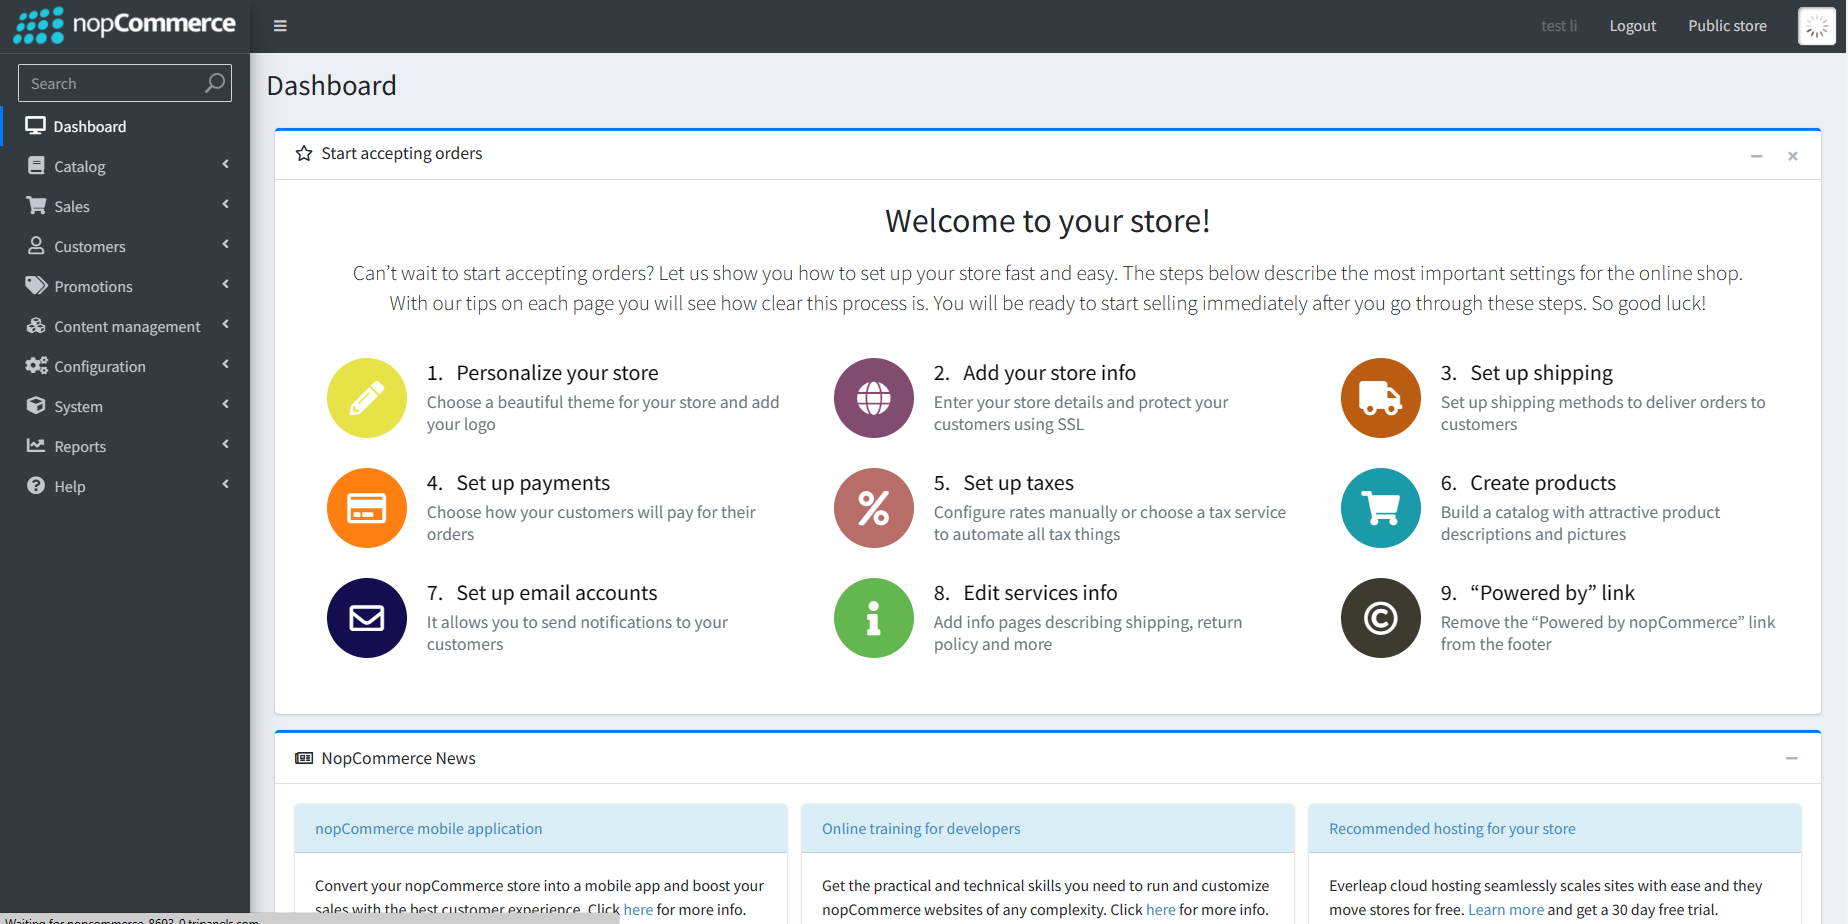Open Edit services info step

[x=1040, y=593]
